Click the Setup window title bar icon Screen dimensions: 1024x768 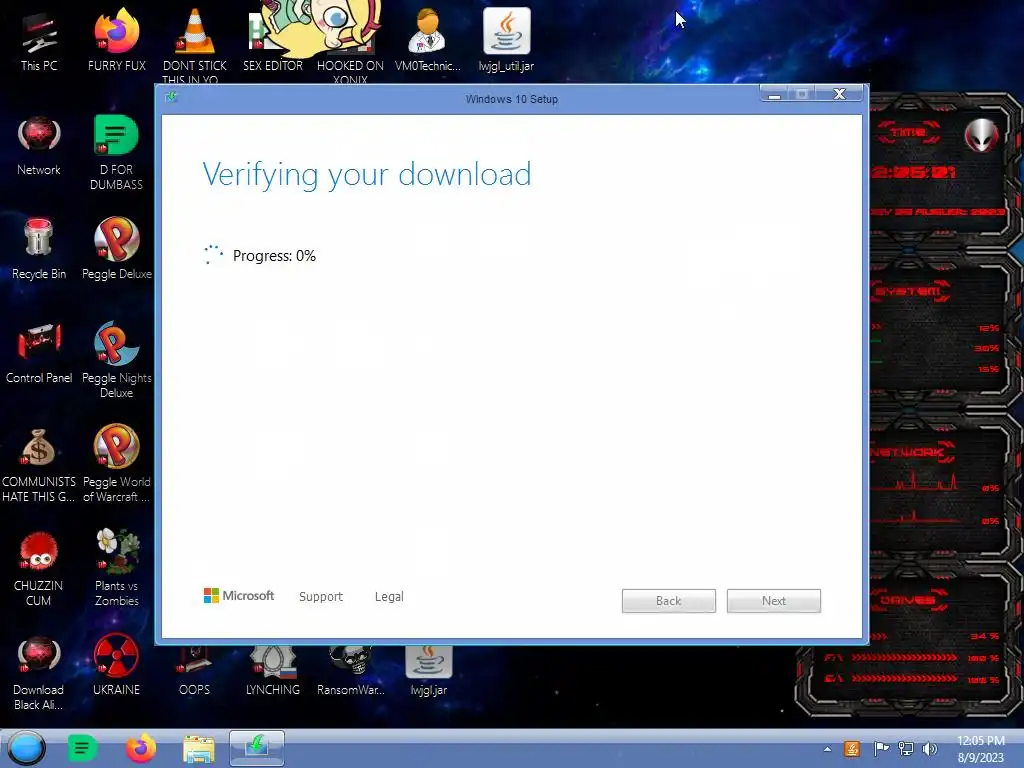172,98
